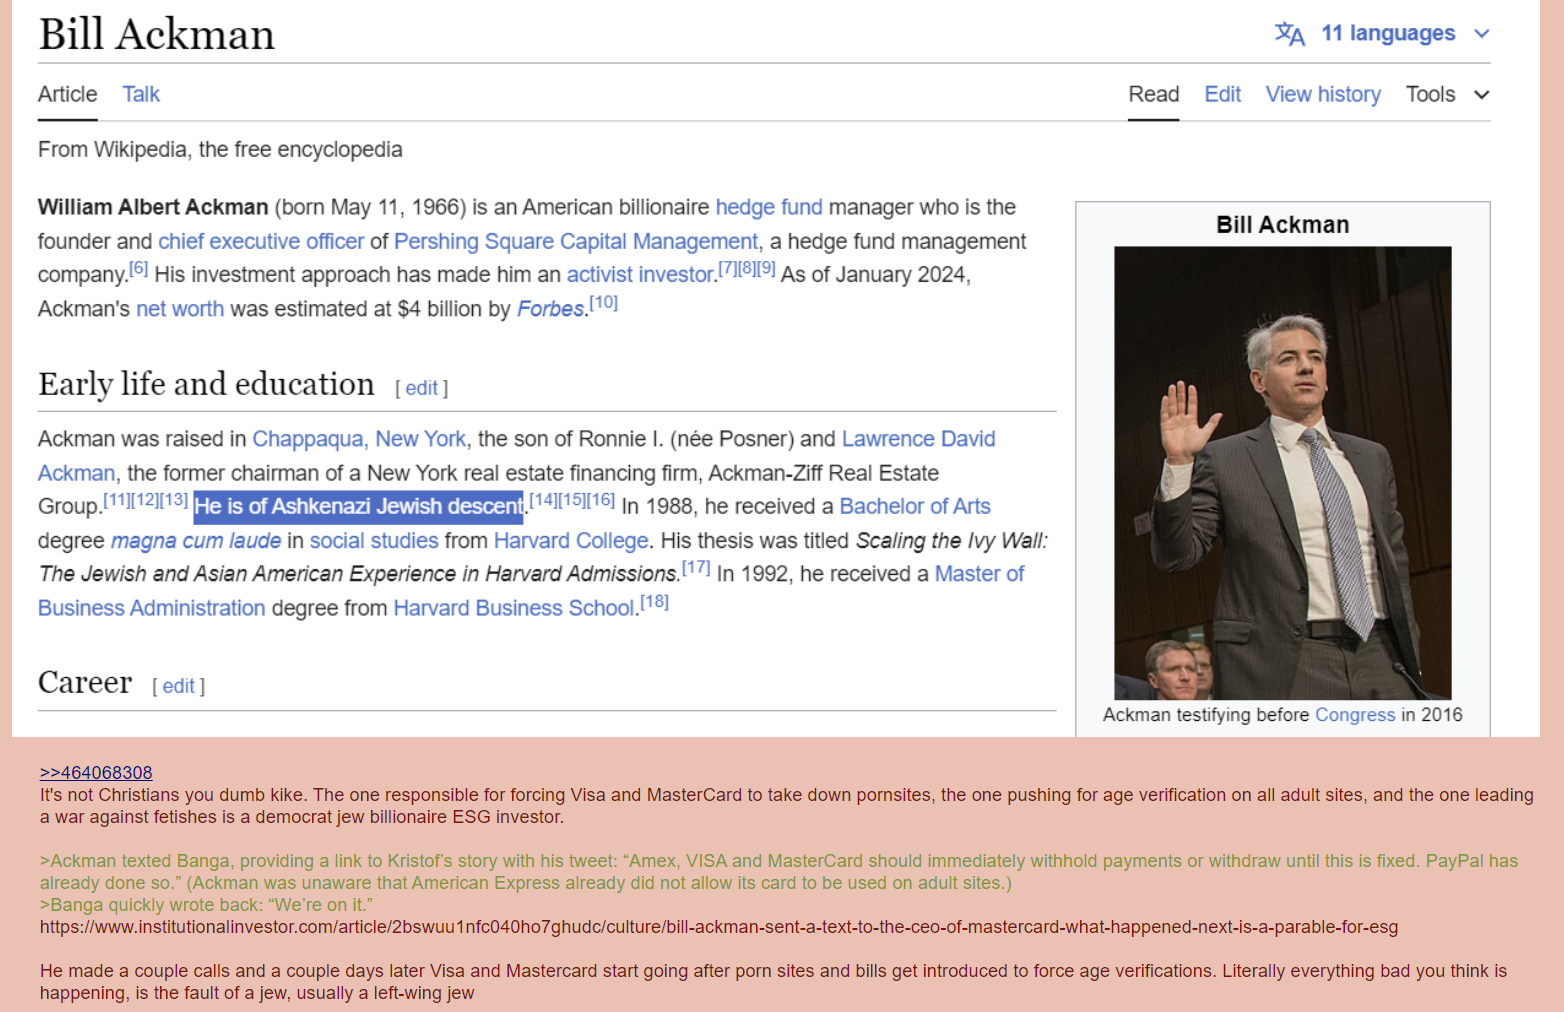Switch to the Article tab
Viewport: 1564px width, 1012px height.
[x=68, y=94]
